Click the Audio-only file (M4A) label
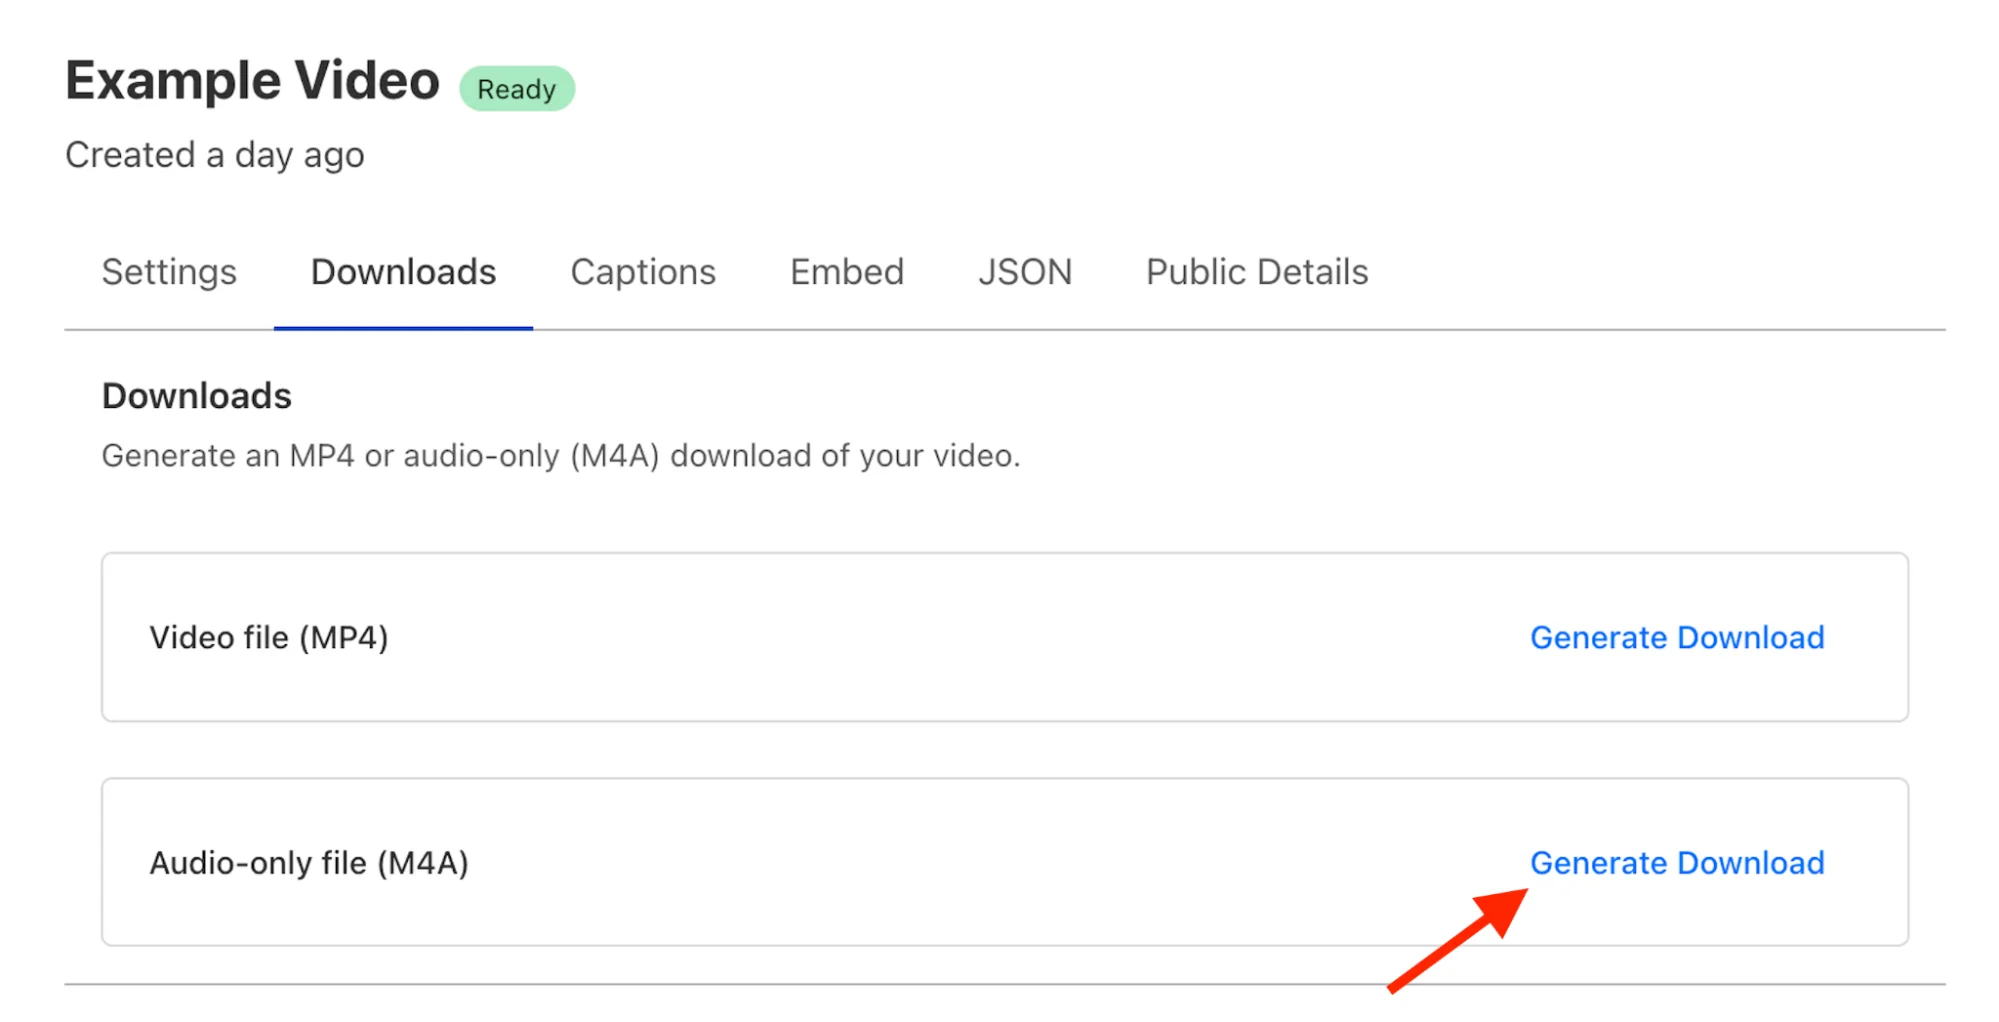1999x1022 pixels. tap(310, 862)
